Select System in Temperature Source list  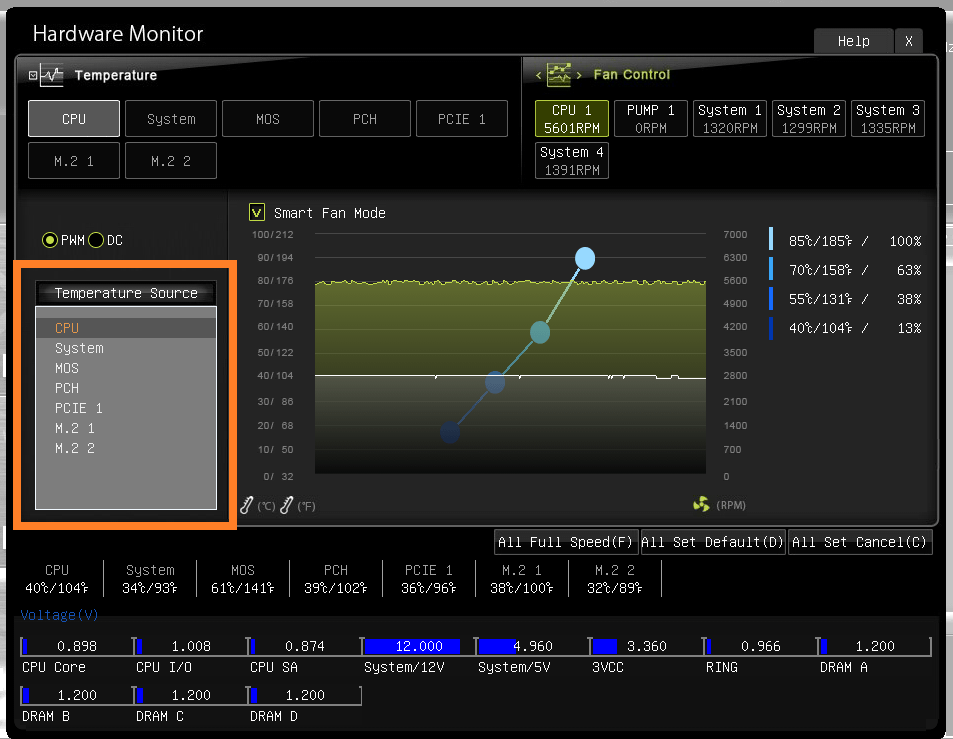coord(126,348)
